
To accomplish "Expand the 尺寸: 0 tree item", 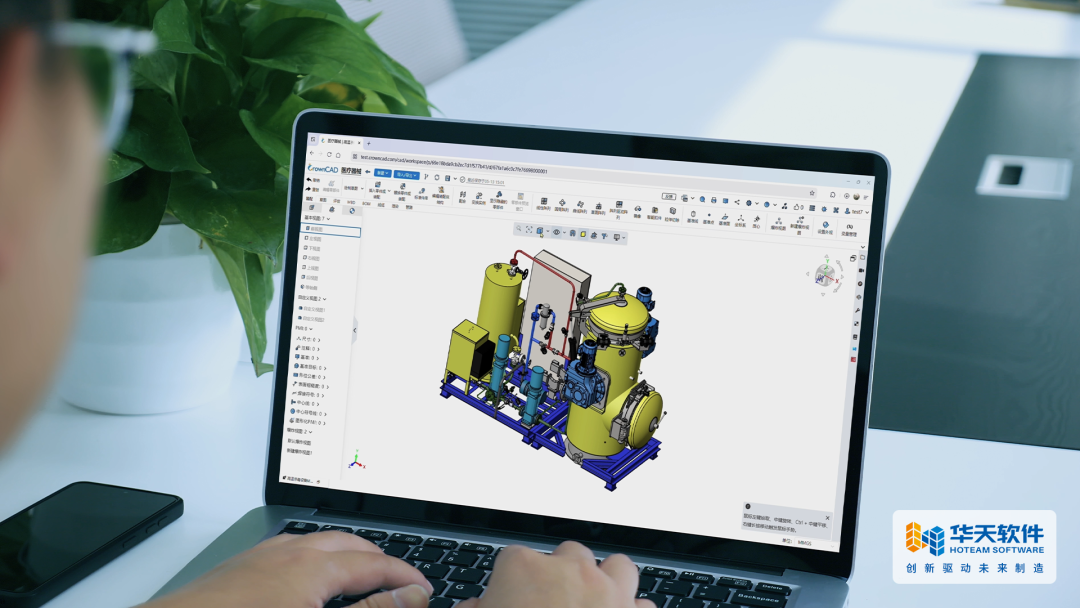I will (319, 339).
